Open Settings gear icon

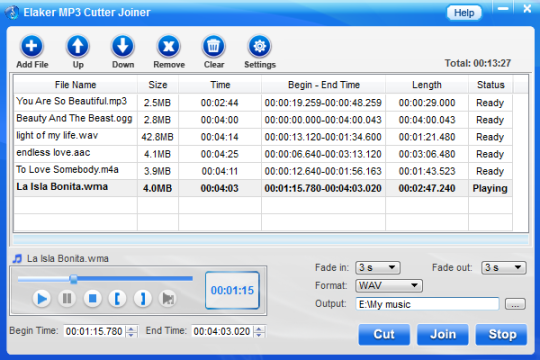260,46
